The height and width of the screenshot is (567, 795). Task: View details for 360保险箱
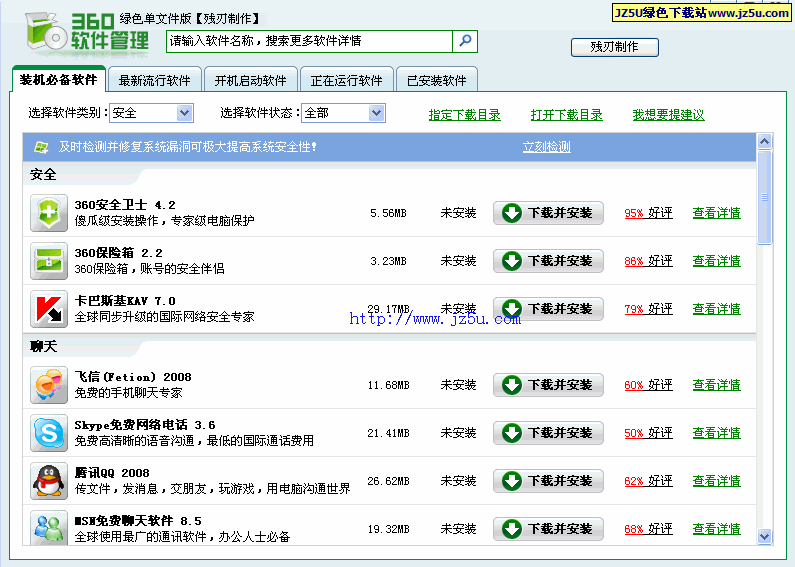pos(716,261)
